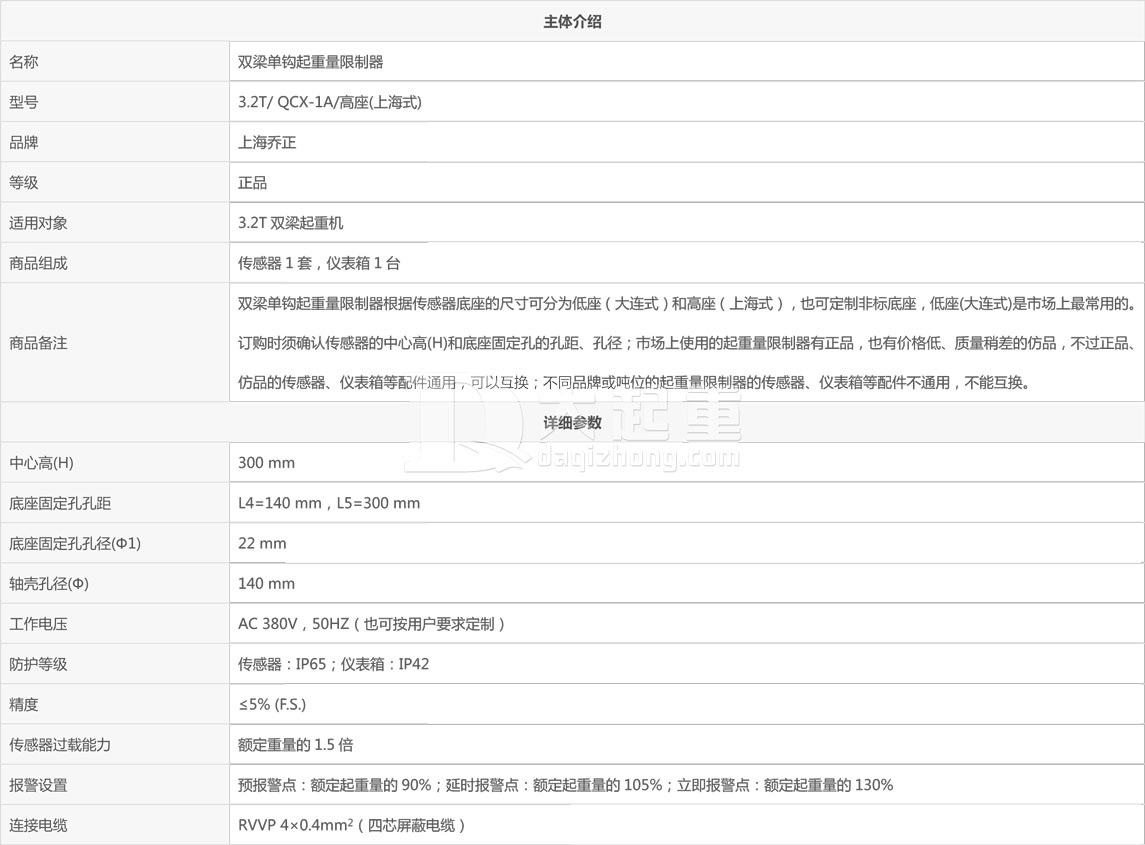
Task: Select the 连接电缆 label cell
Action: (115, 825)
